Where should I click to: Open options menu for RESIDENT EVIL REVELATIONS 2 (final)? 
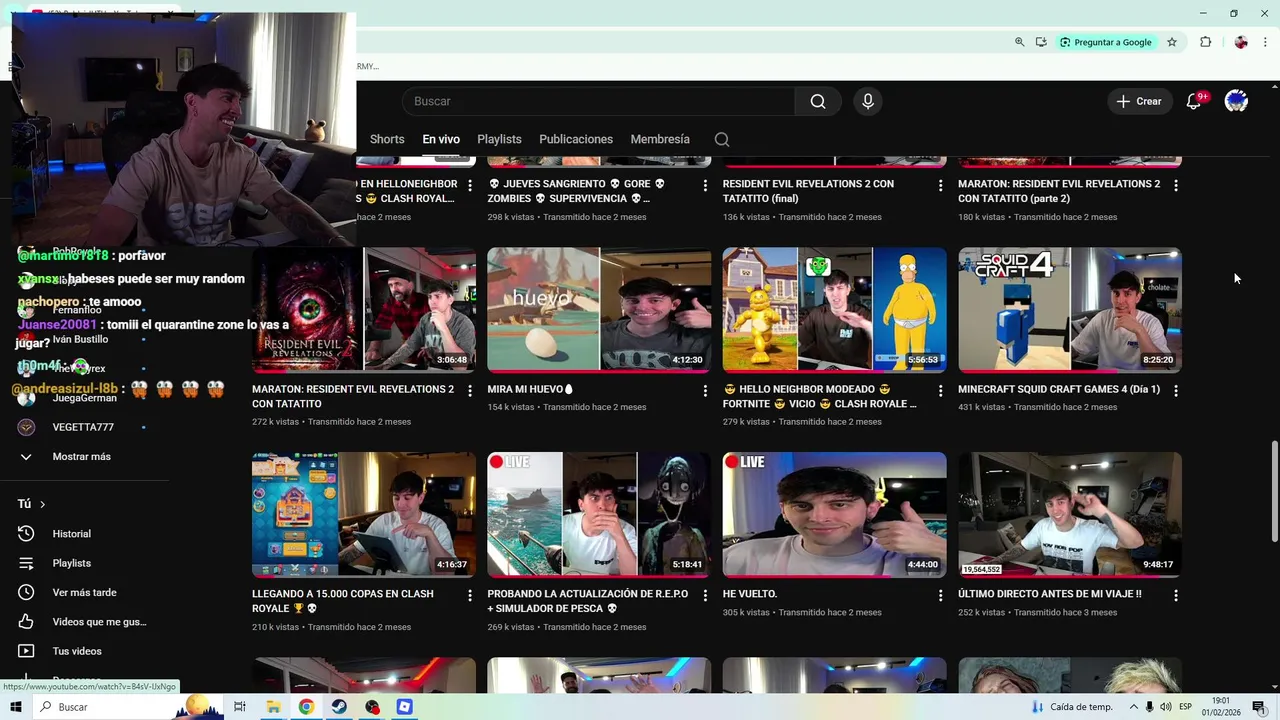pyautogui.click(x=940, y=186)
